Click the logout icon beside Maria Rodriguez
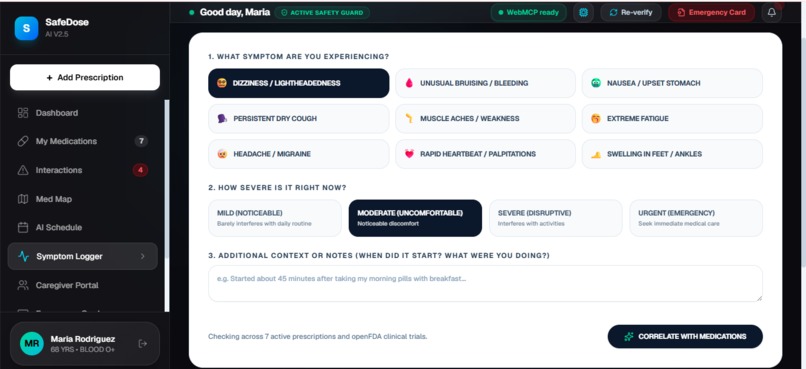 pyautogui.click(x=143, y=344)
